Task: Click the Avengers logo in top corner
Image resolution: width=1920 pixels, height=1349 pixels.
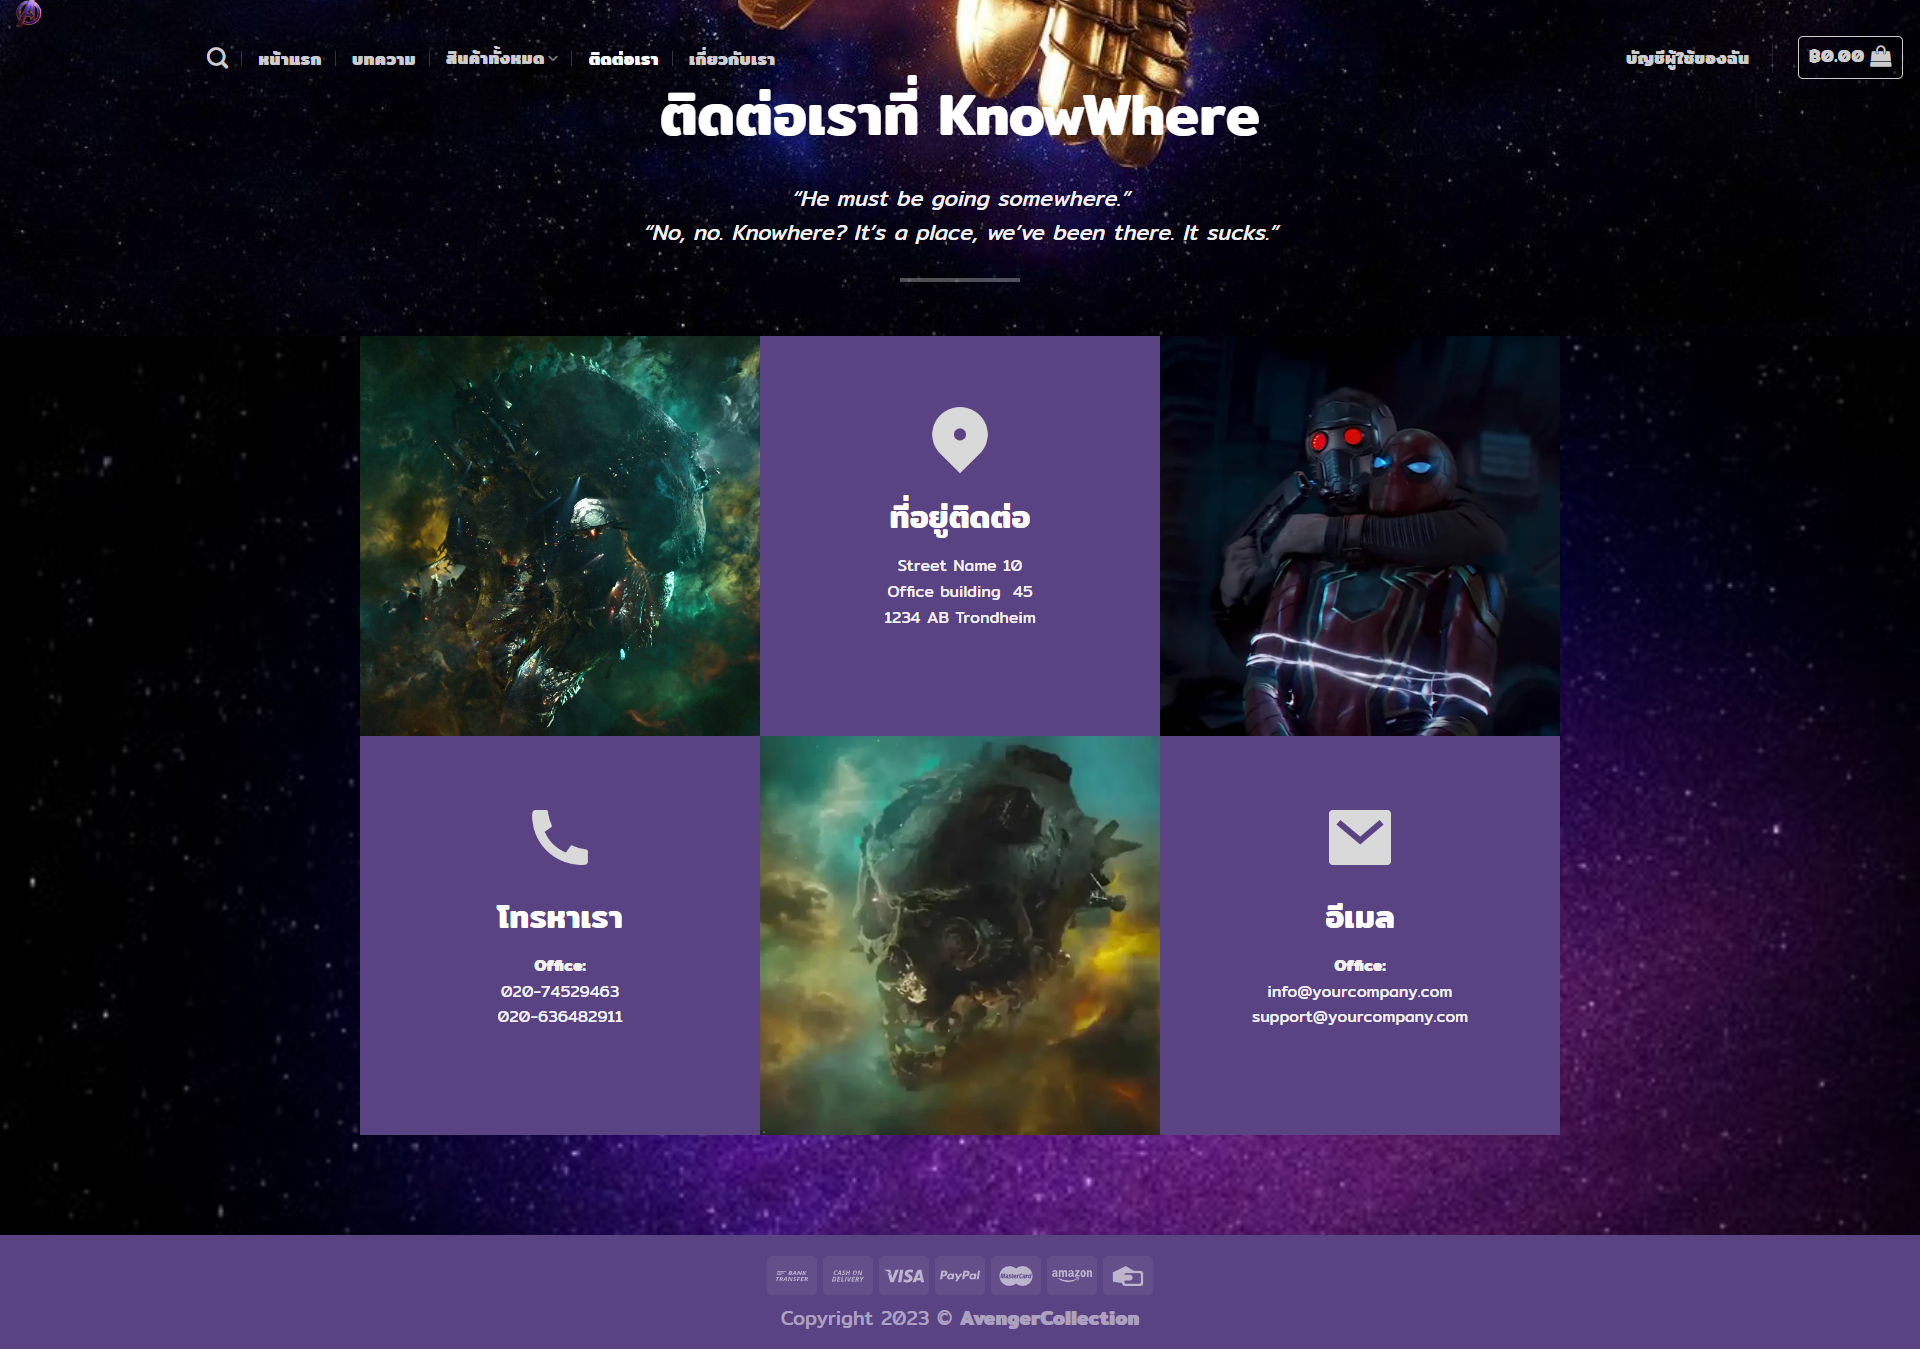Action: tap(29, 12)
